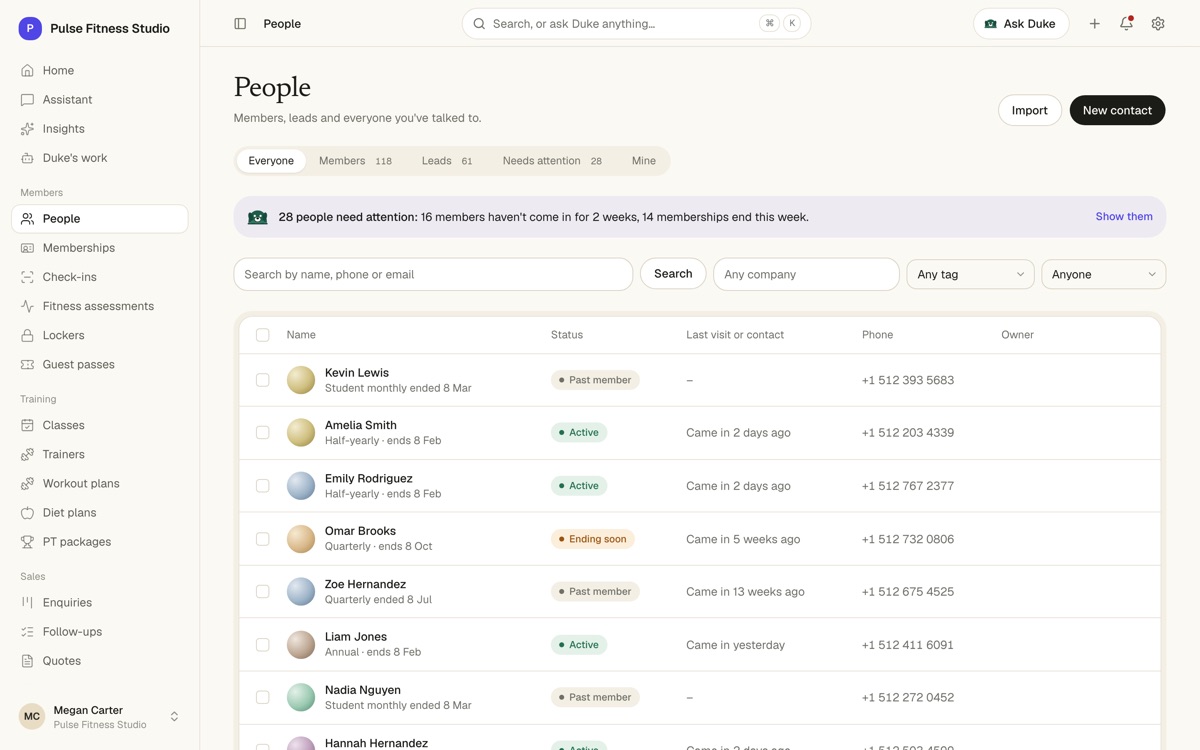Open notifications bell
The width and height of the screenshot is (1200, 750).
[1126, 24]
